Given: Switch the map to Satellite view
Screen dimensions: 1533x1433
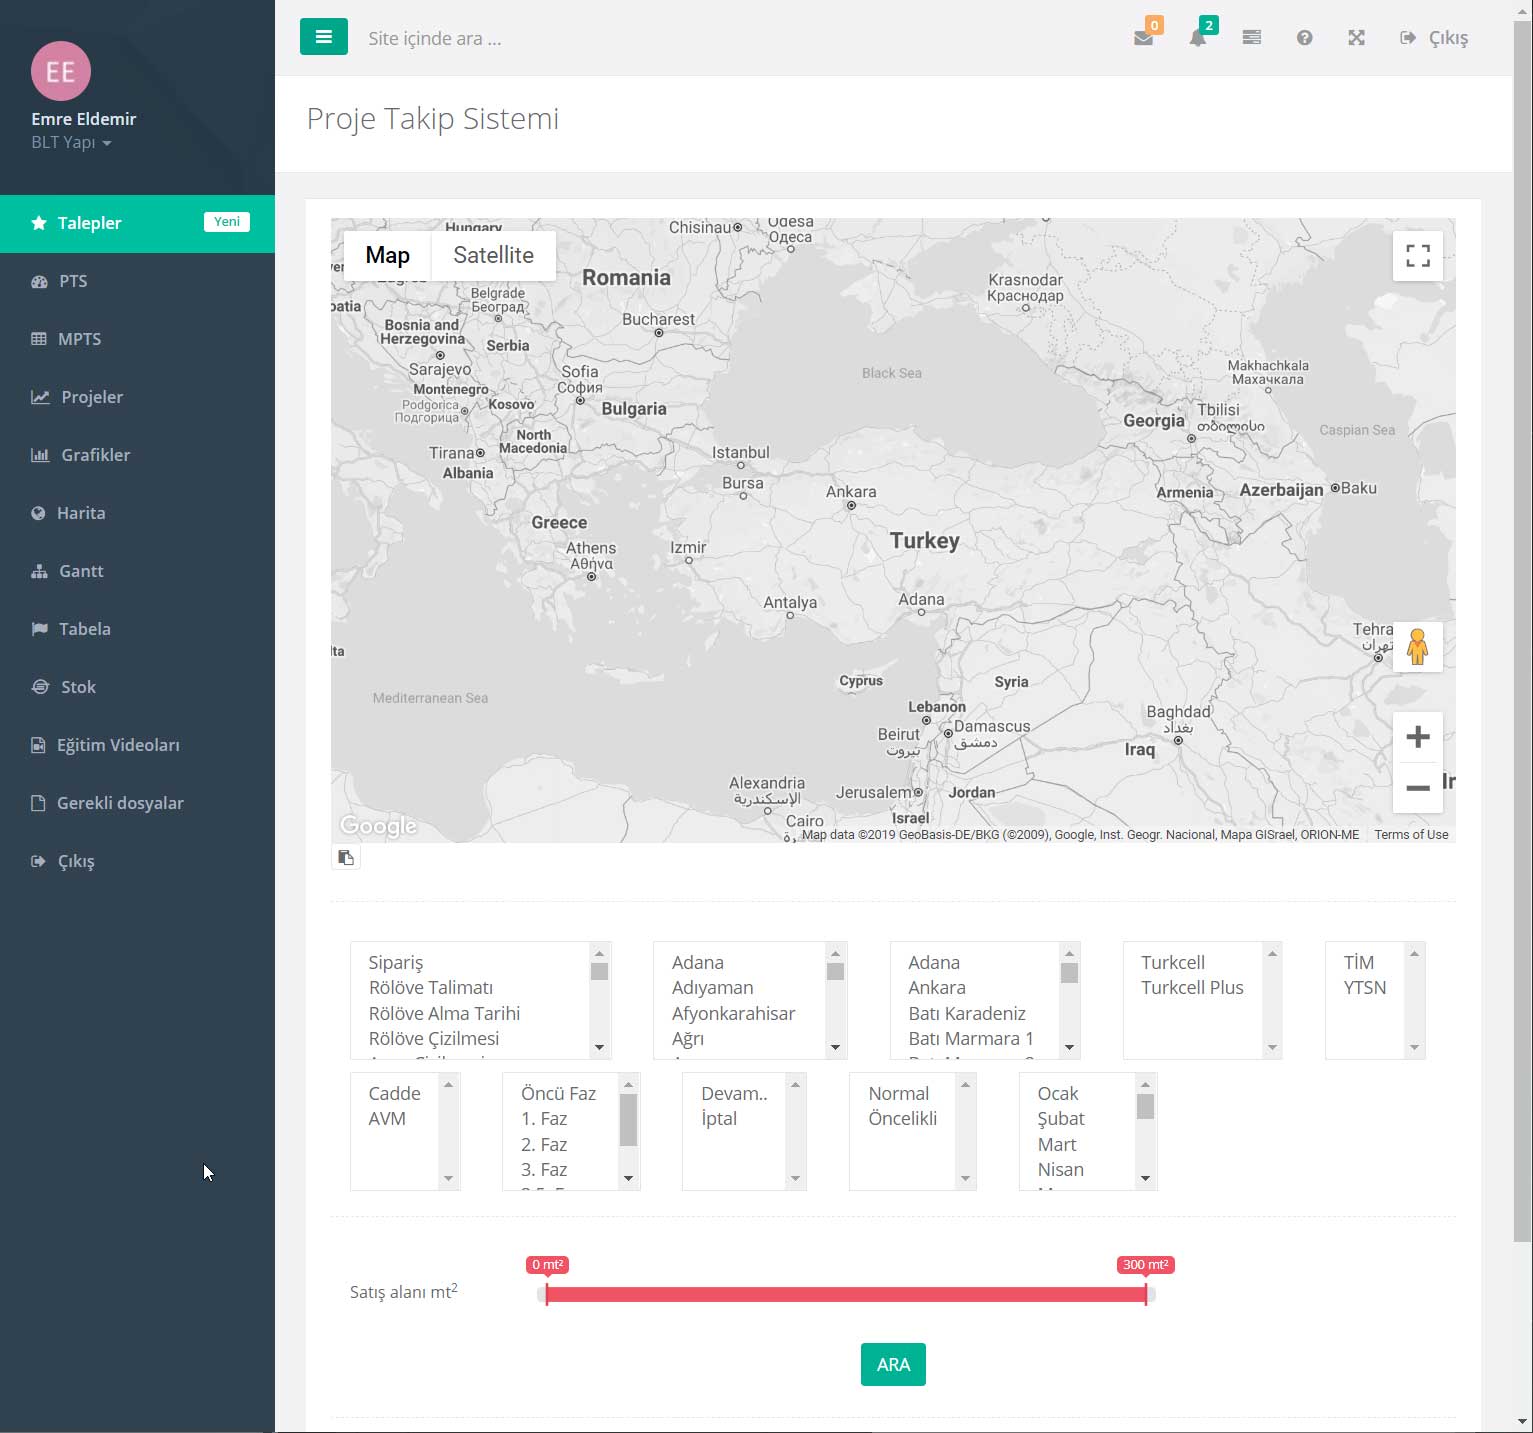Looking at the screenshot, I should pyautogui.click(x=493, y=255).
